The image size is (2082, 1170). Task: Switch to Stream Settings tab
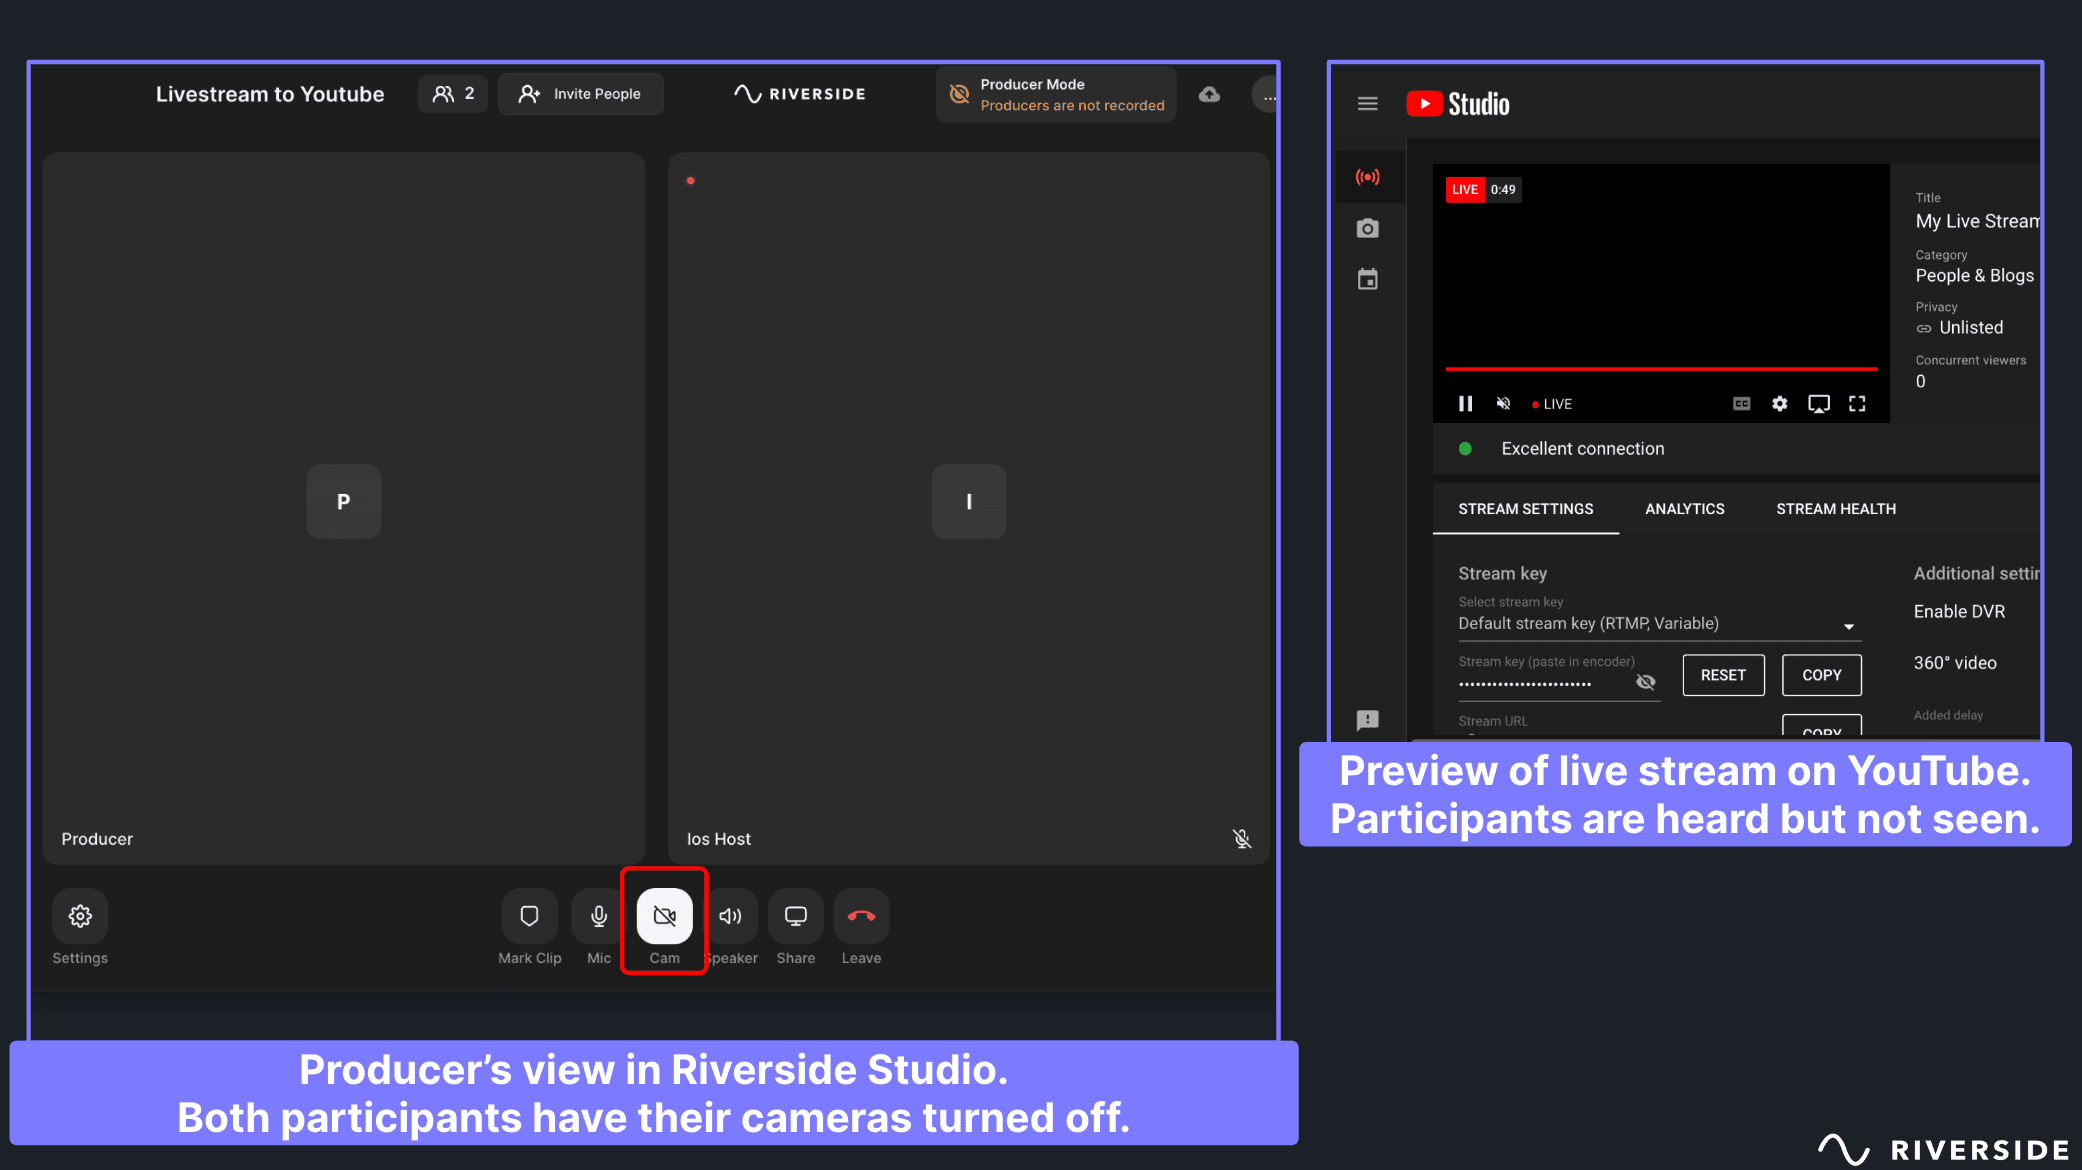click(1526, 509)
